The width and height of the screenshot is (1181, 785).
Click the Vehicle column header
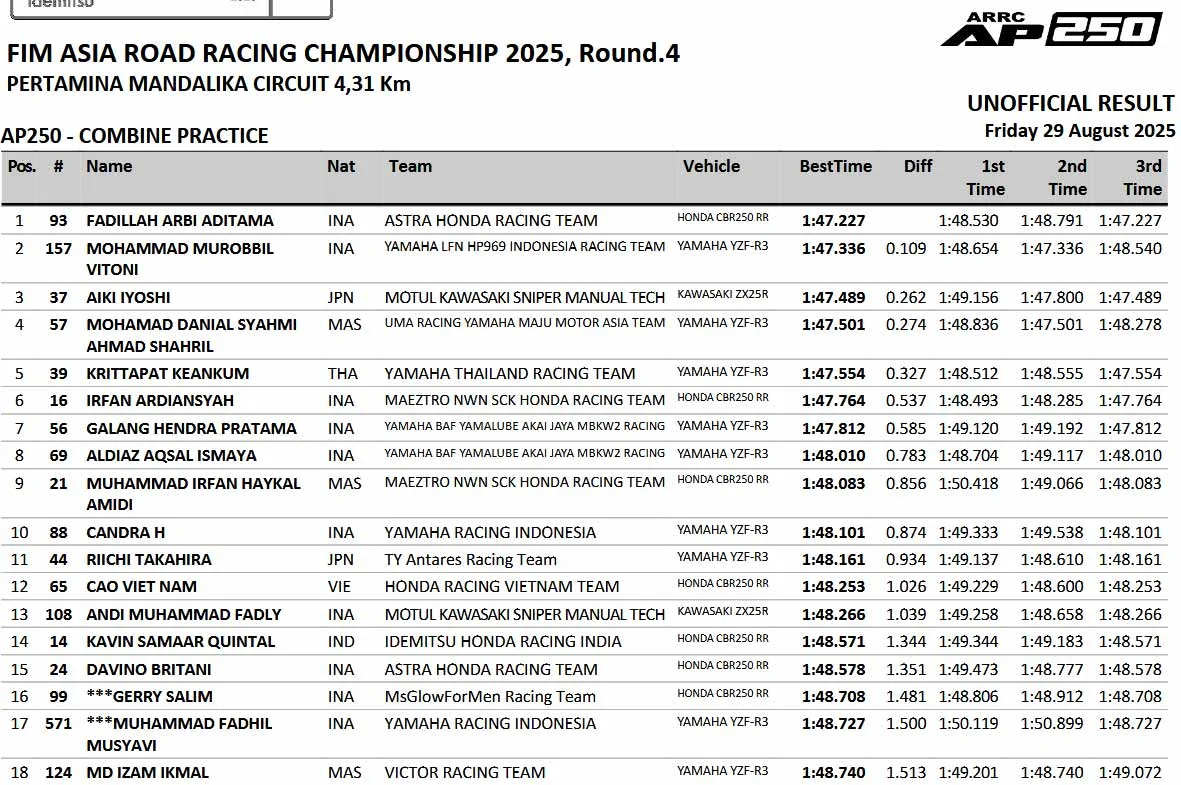(711, 166)
